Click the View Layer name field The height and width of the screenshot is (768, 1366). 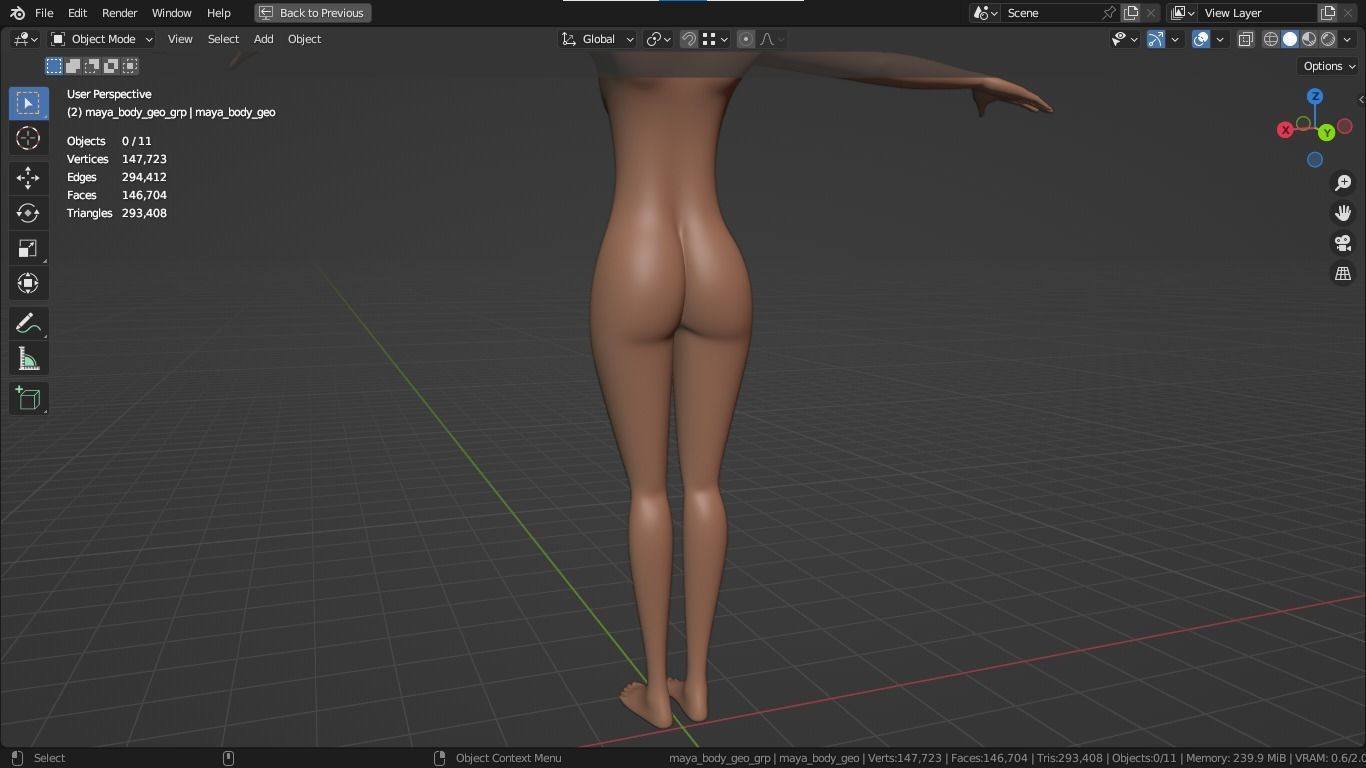click(x=1257, y=13)
